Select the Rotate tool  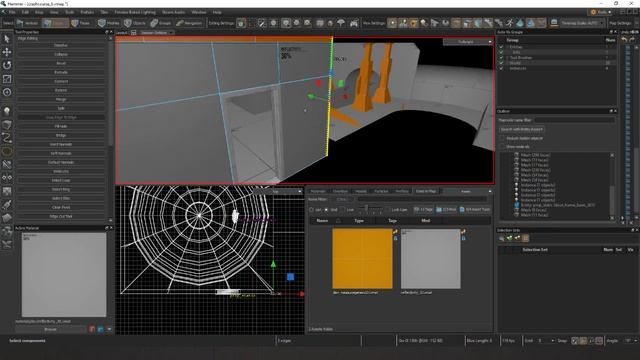pyautogui.click(x=7, y=65)
